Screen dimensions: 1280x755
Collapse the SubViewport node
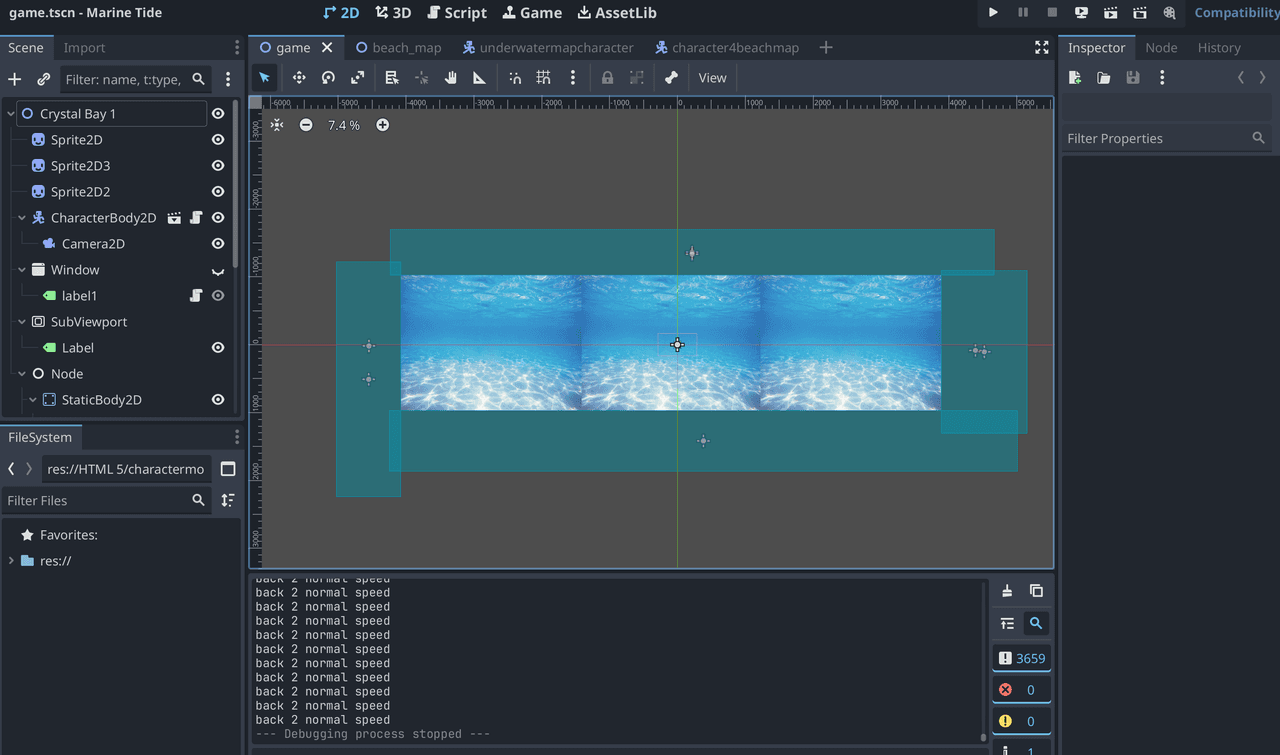tap(23, 322)
